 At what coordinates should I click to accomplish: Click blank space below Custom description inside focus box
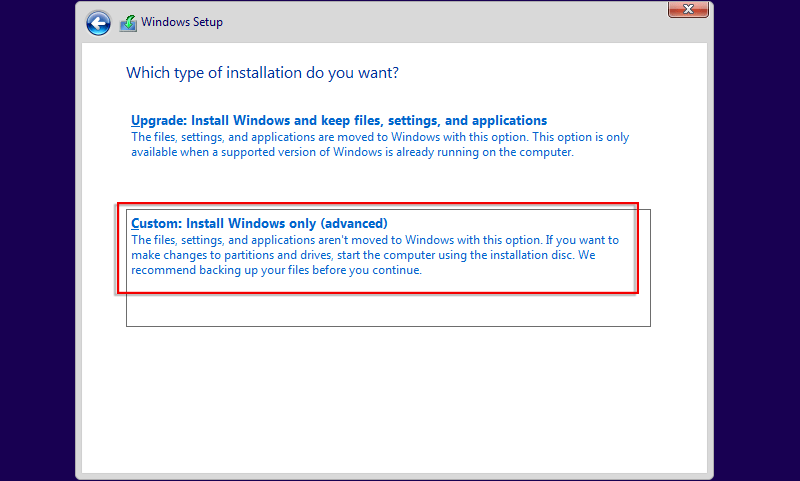(x=388, y=309)
